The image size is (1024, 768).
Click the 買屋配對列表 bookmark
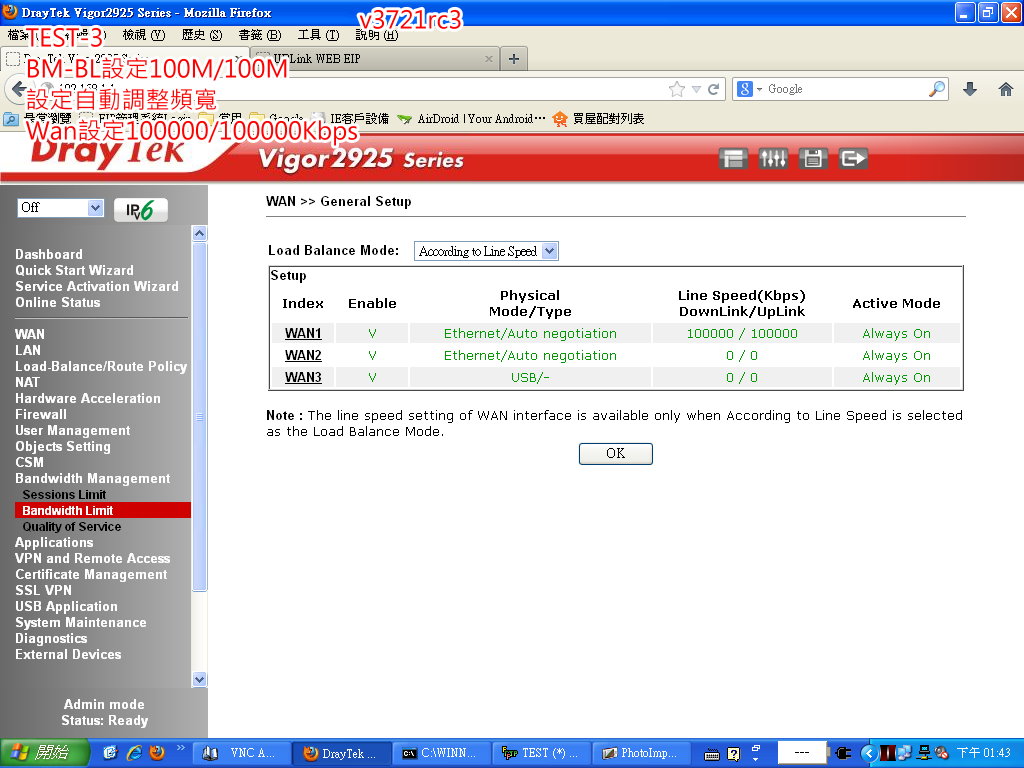pos(599,119)
